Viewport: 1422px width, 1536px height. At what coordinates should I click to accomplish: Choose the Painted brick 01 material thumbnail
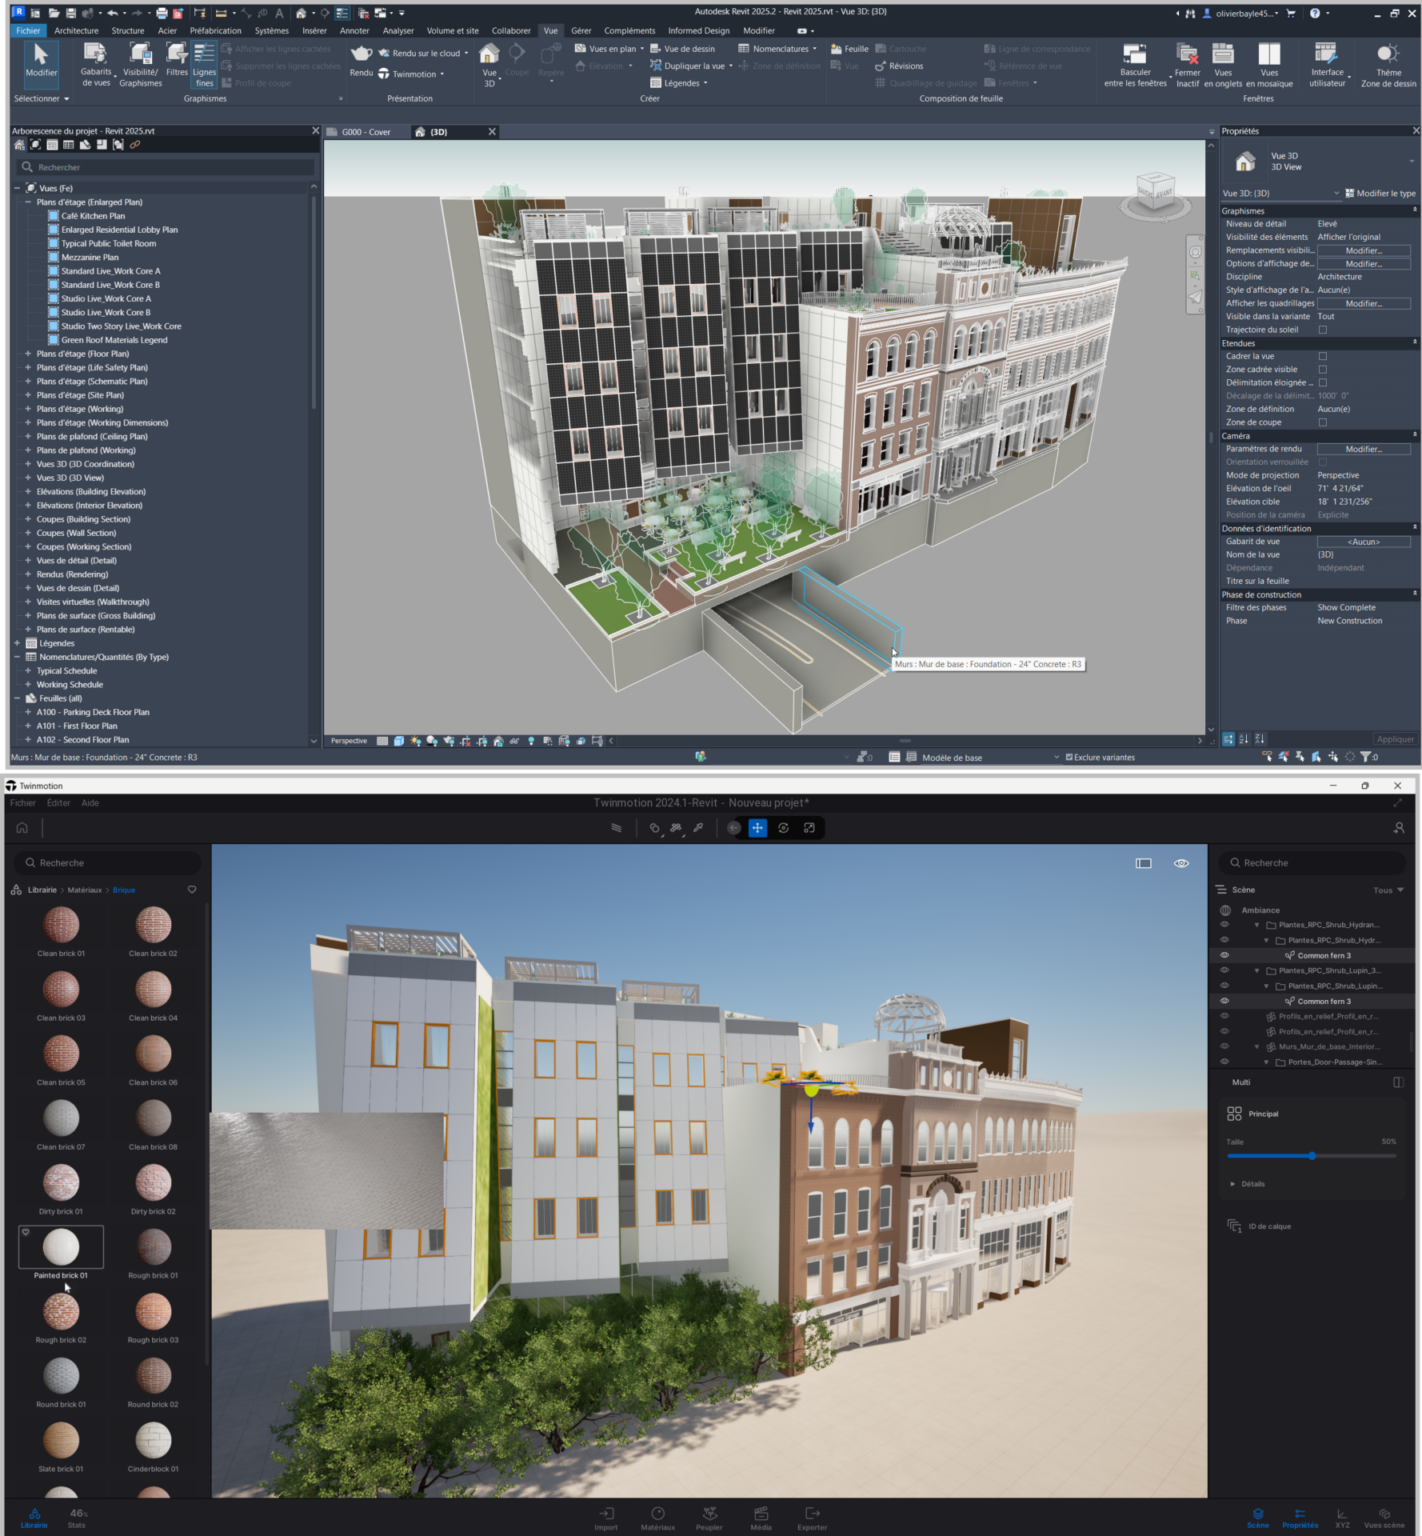click(x=62, y=1245)
